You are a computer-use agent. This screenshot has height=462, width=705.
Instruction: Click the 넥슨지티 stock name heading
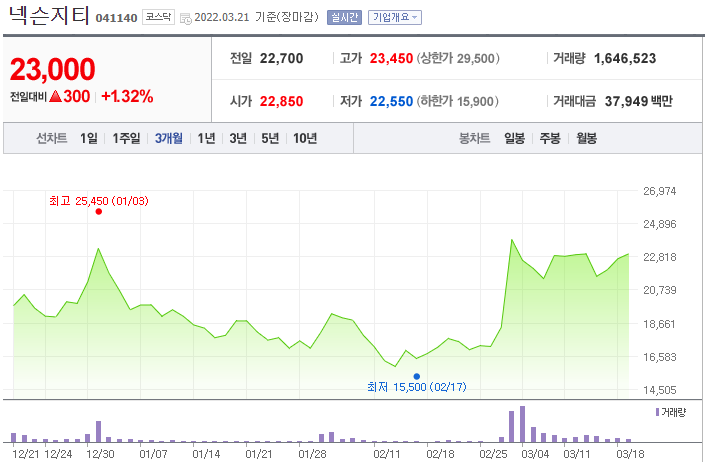[x=49, y=15]
